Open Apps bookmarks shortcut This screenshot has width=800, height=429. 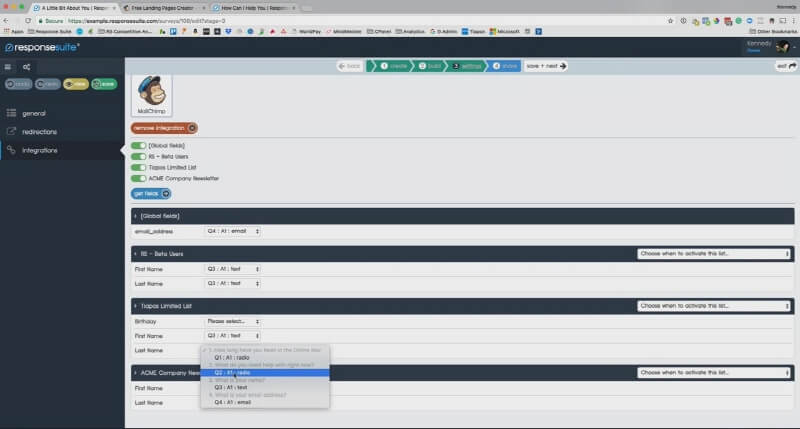point(13,32)
